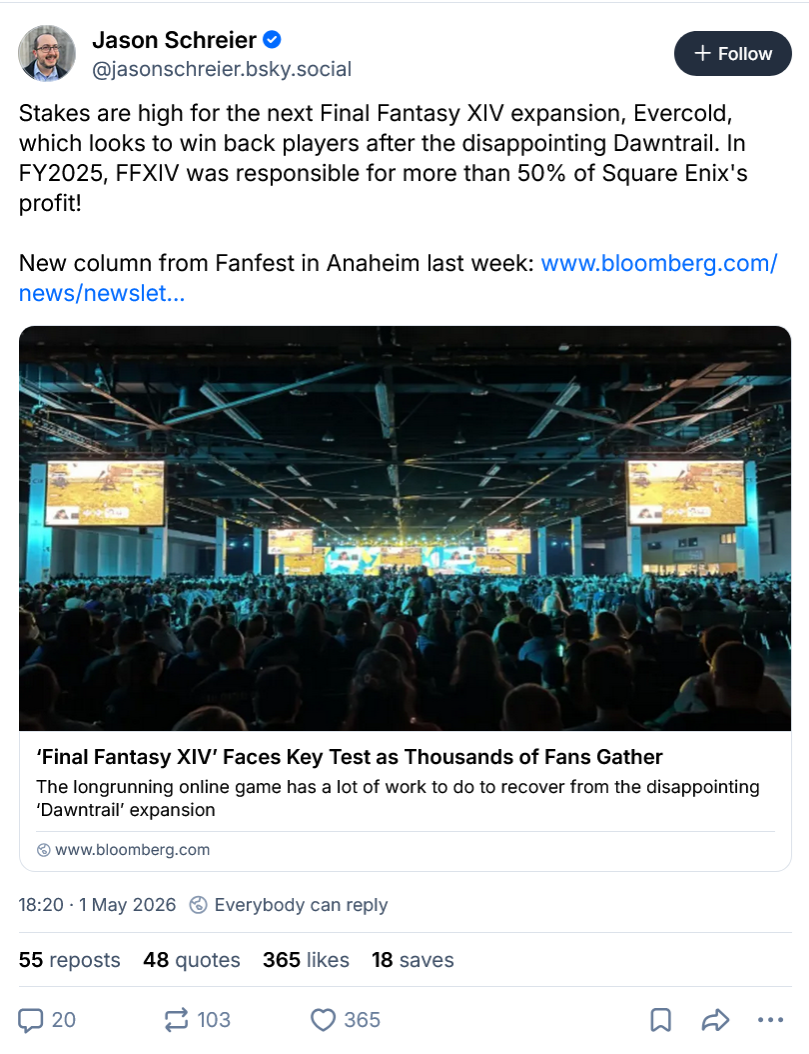The width and height of the screenshot is (809, 1054).
Task: Click the Jason Schreier display name
Action: (174, 40)
